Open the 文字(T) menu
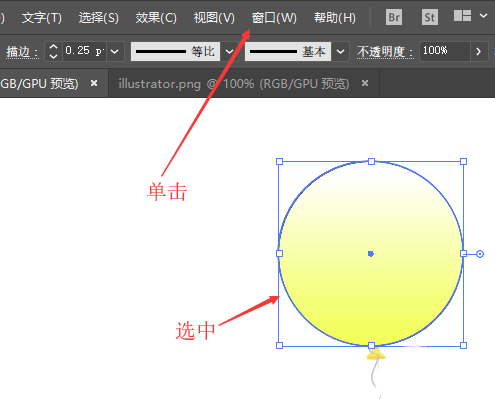 (42, 17)
